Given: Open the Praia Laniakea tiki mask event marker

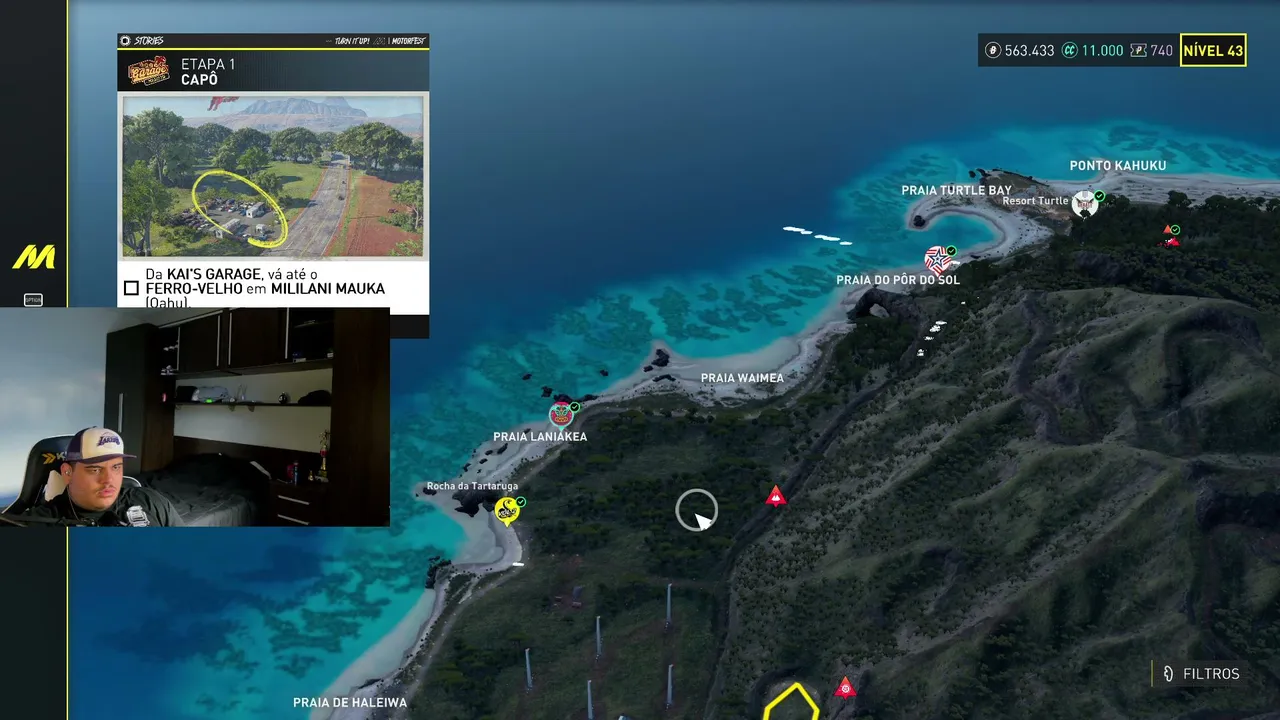Looking at the screenshot, I should point(561,414).
